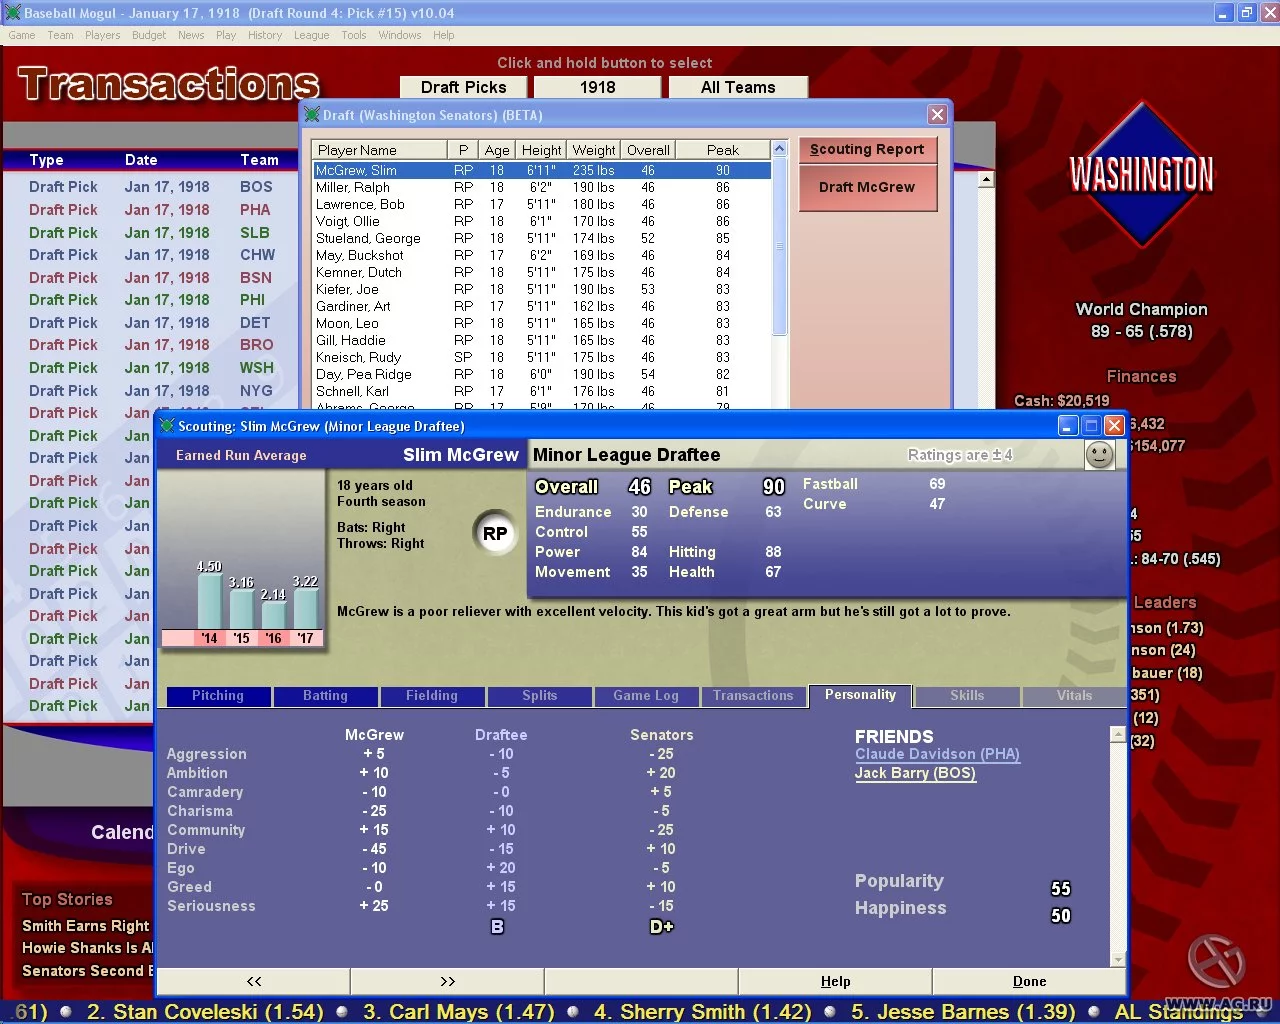Minimize the Scouting: Slim McGrew window

[x=1068, y=426]
